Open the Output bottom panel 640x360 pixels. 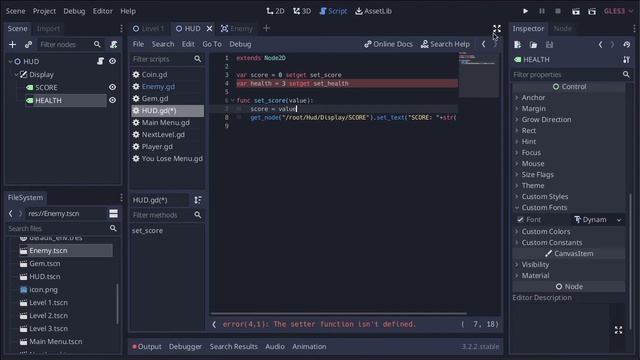(x=147, y=347)
